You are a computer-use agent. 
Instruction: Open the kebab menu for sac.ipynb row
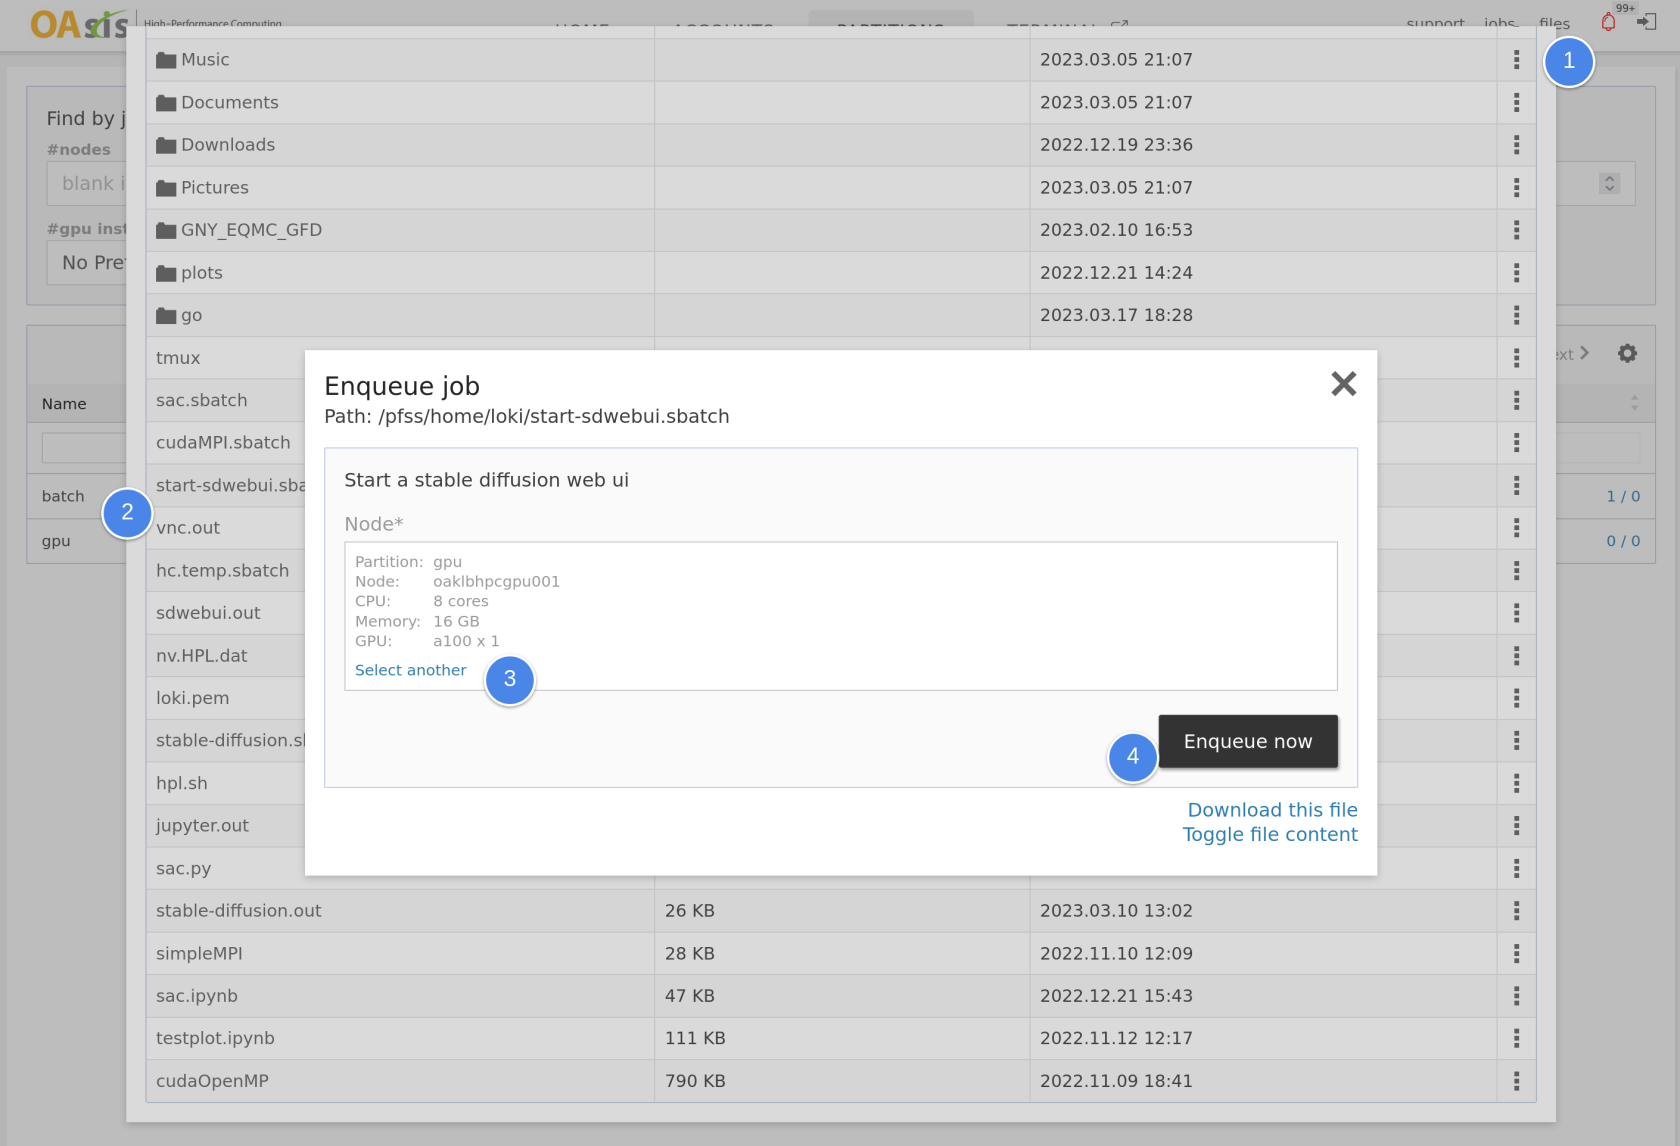pyautogui.click(x=1516, y=995)
